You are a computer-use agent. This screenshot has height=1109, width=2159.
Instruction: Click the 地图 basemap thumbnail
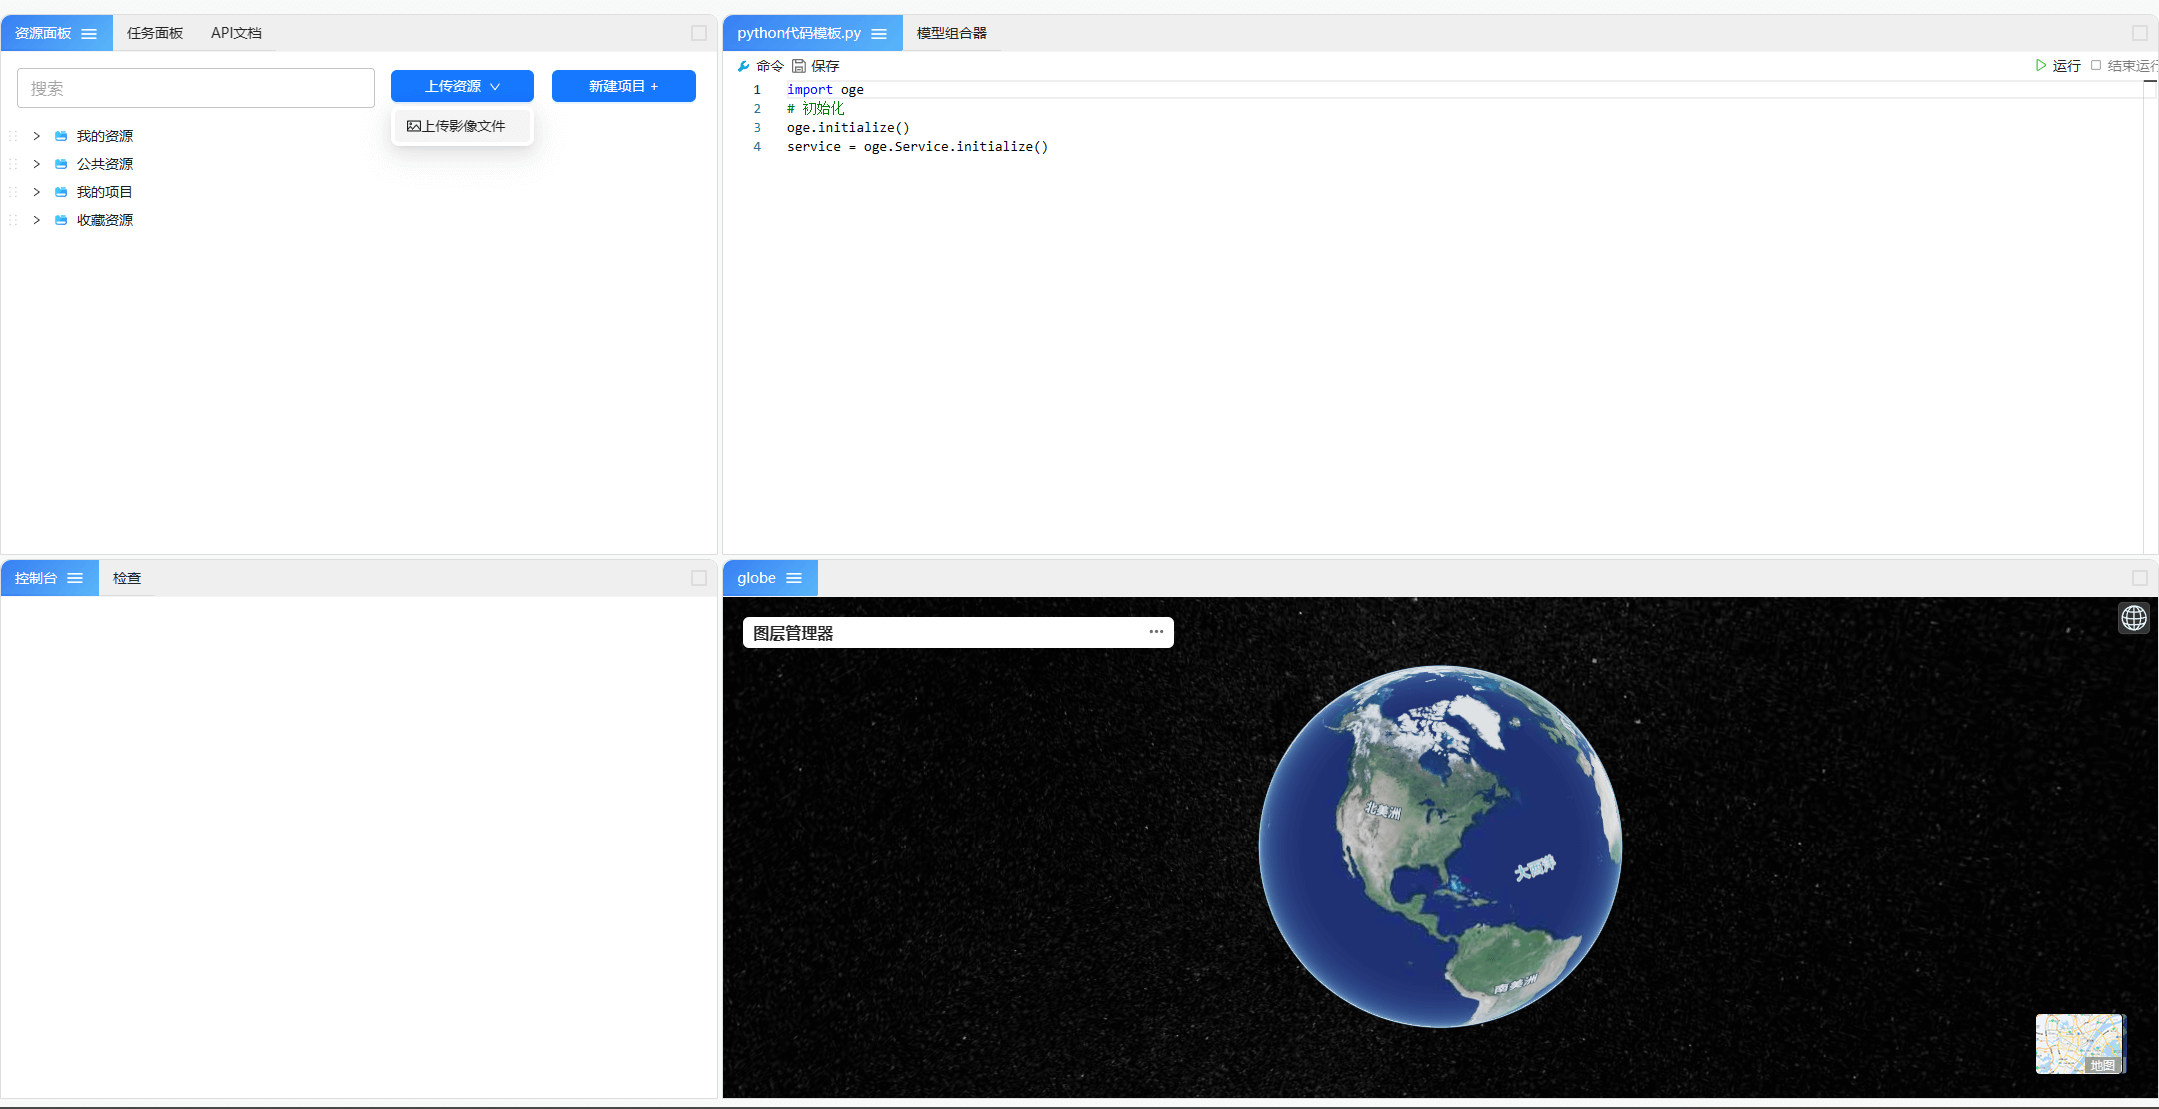coord(2079,1043)
